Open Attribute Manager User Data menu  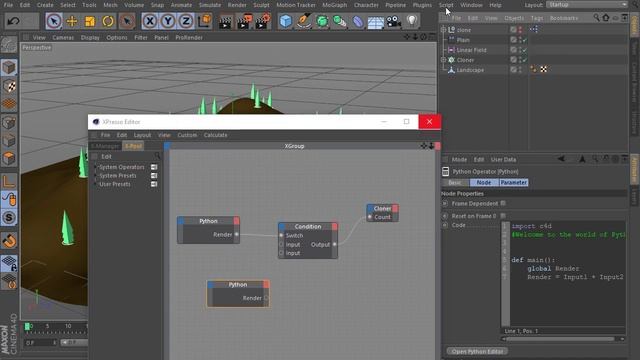point(503,159)
